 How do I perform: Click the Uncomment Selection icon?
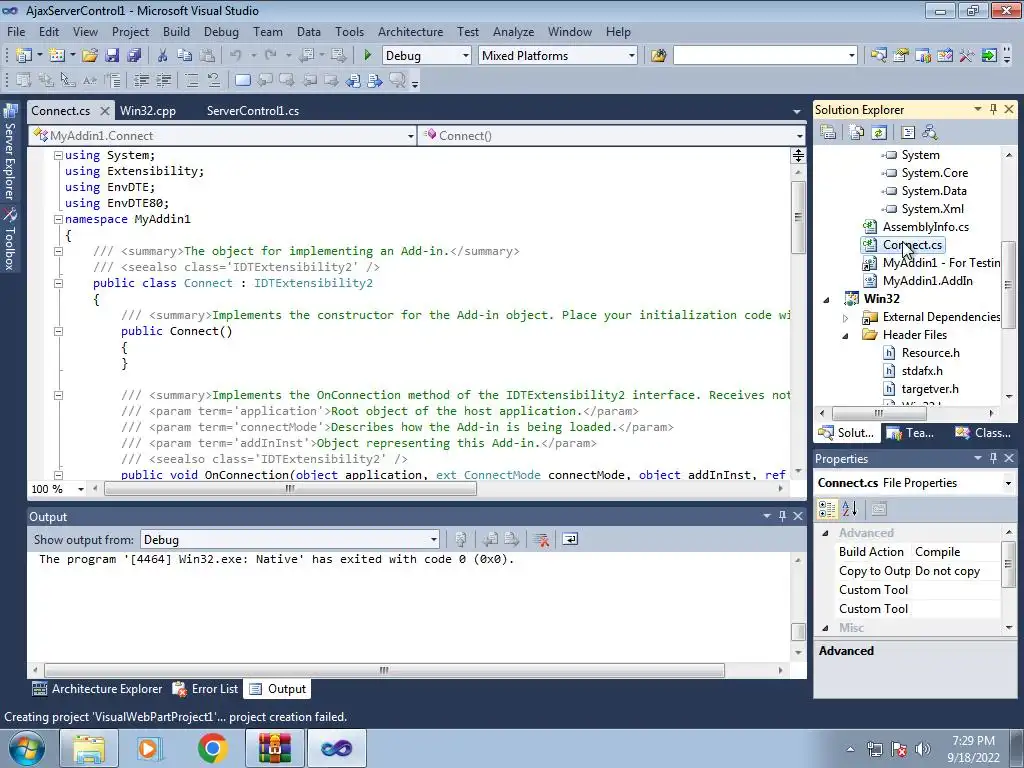coord(214,80)
